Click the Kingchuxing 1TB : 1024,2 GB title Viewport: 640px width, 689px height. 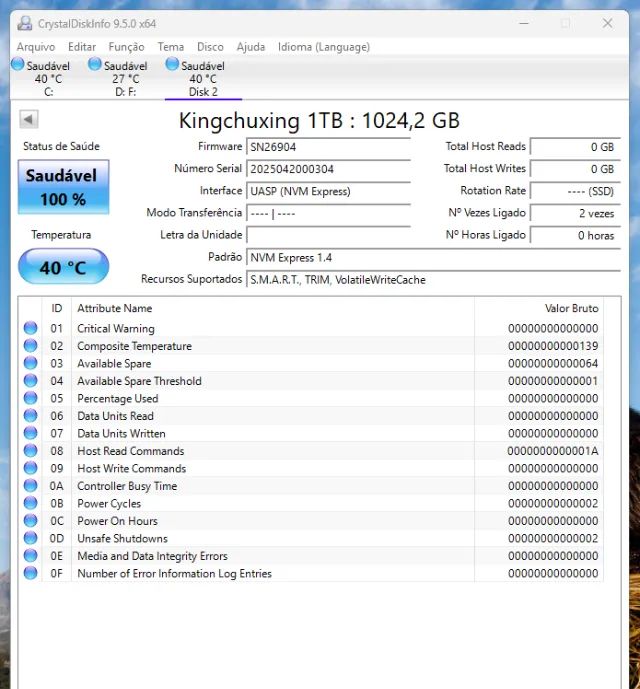click(319, 120)
